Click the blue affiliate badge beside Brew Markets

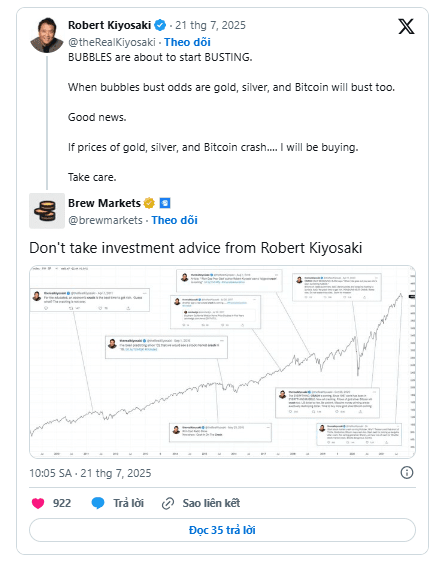tap(165, 203)
